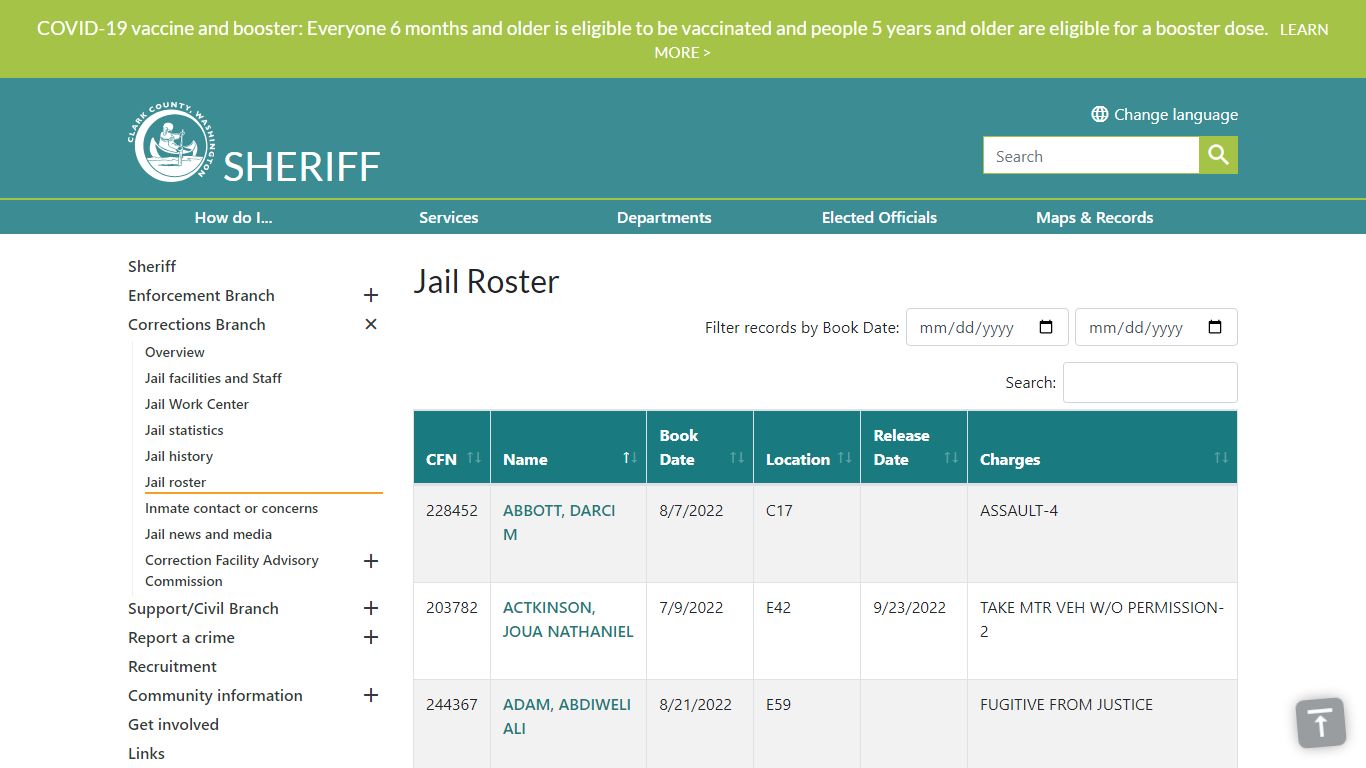Click location cell E42
1366x768 pixels.
tap(778, 607)
